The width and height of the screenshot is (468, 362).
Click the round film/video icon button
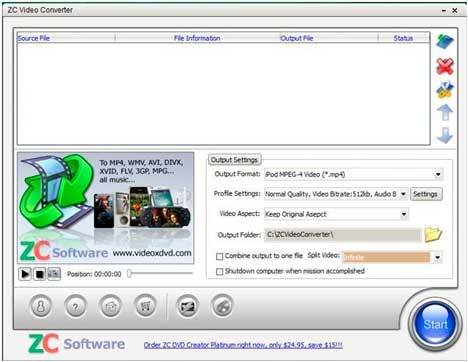tap(187, 306)
